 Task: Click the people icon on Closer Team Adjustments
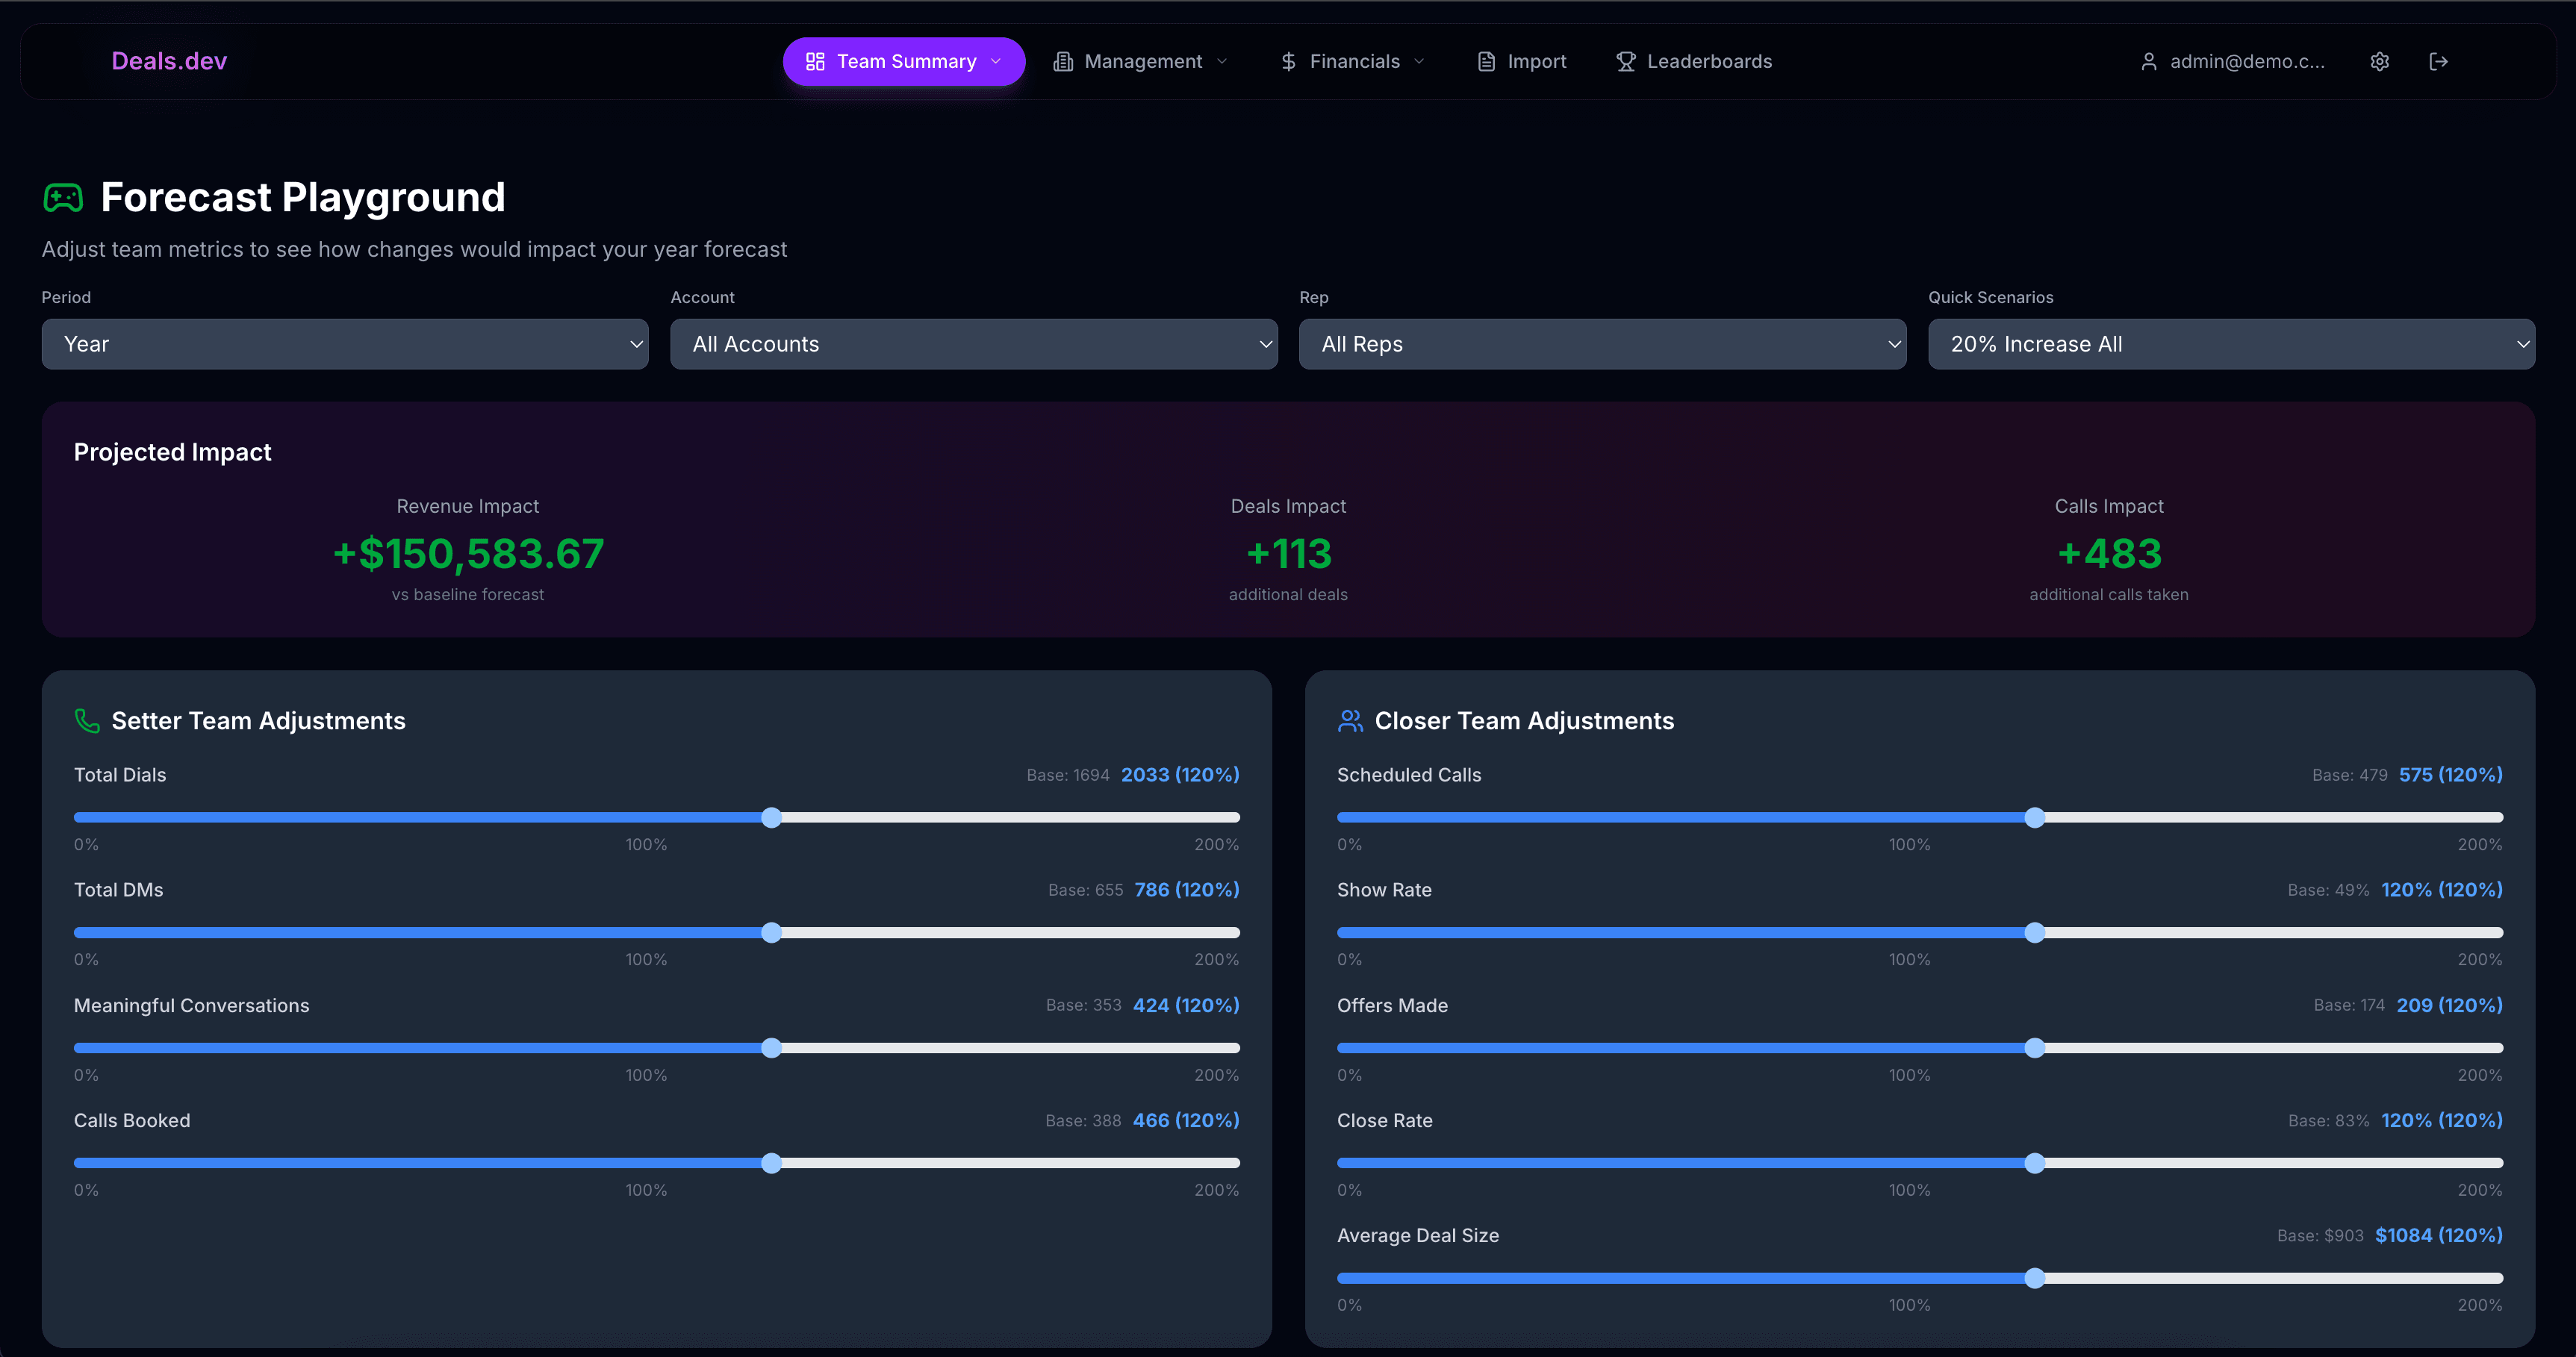click(x=1350, y=720)
